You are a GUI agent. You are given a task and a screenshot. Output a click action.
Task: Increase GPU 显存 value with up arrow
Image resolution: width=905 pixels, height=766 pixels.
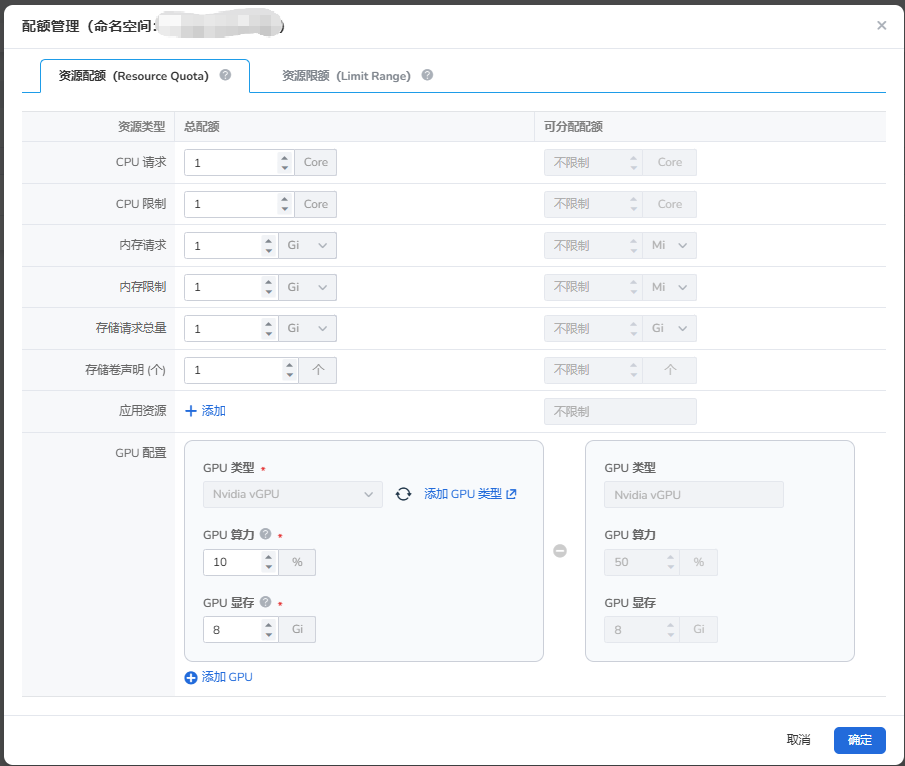pyautogui.click(x=268, y=625)
